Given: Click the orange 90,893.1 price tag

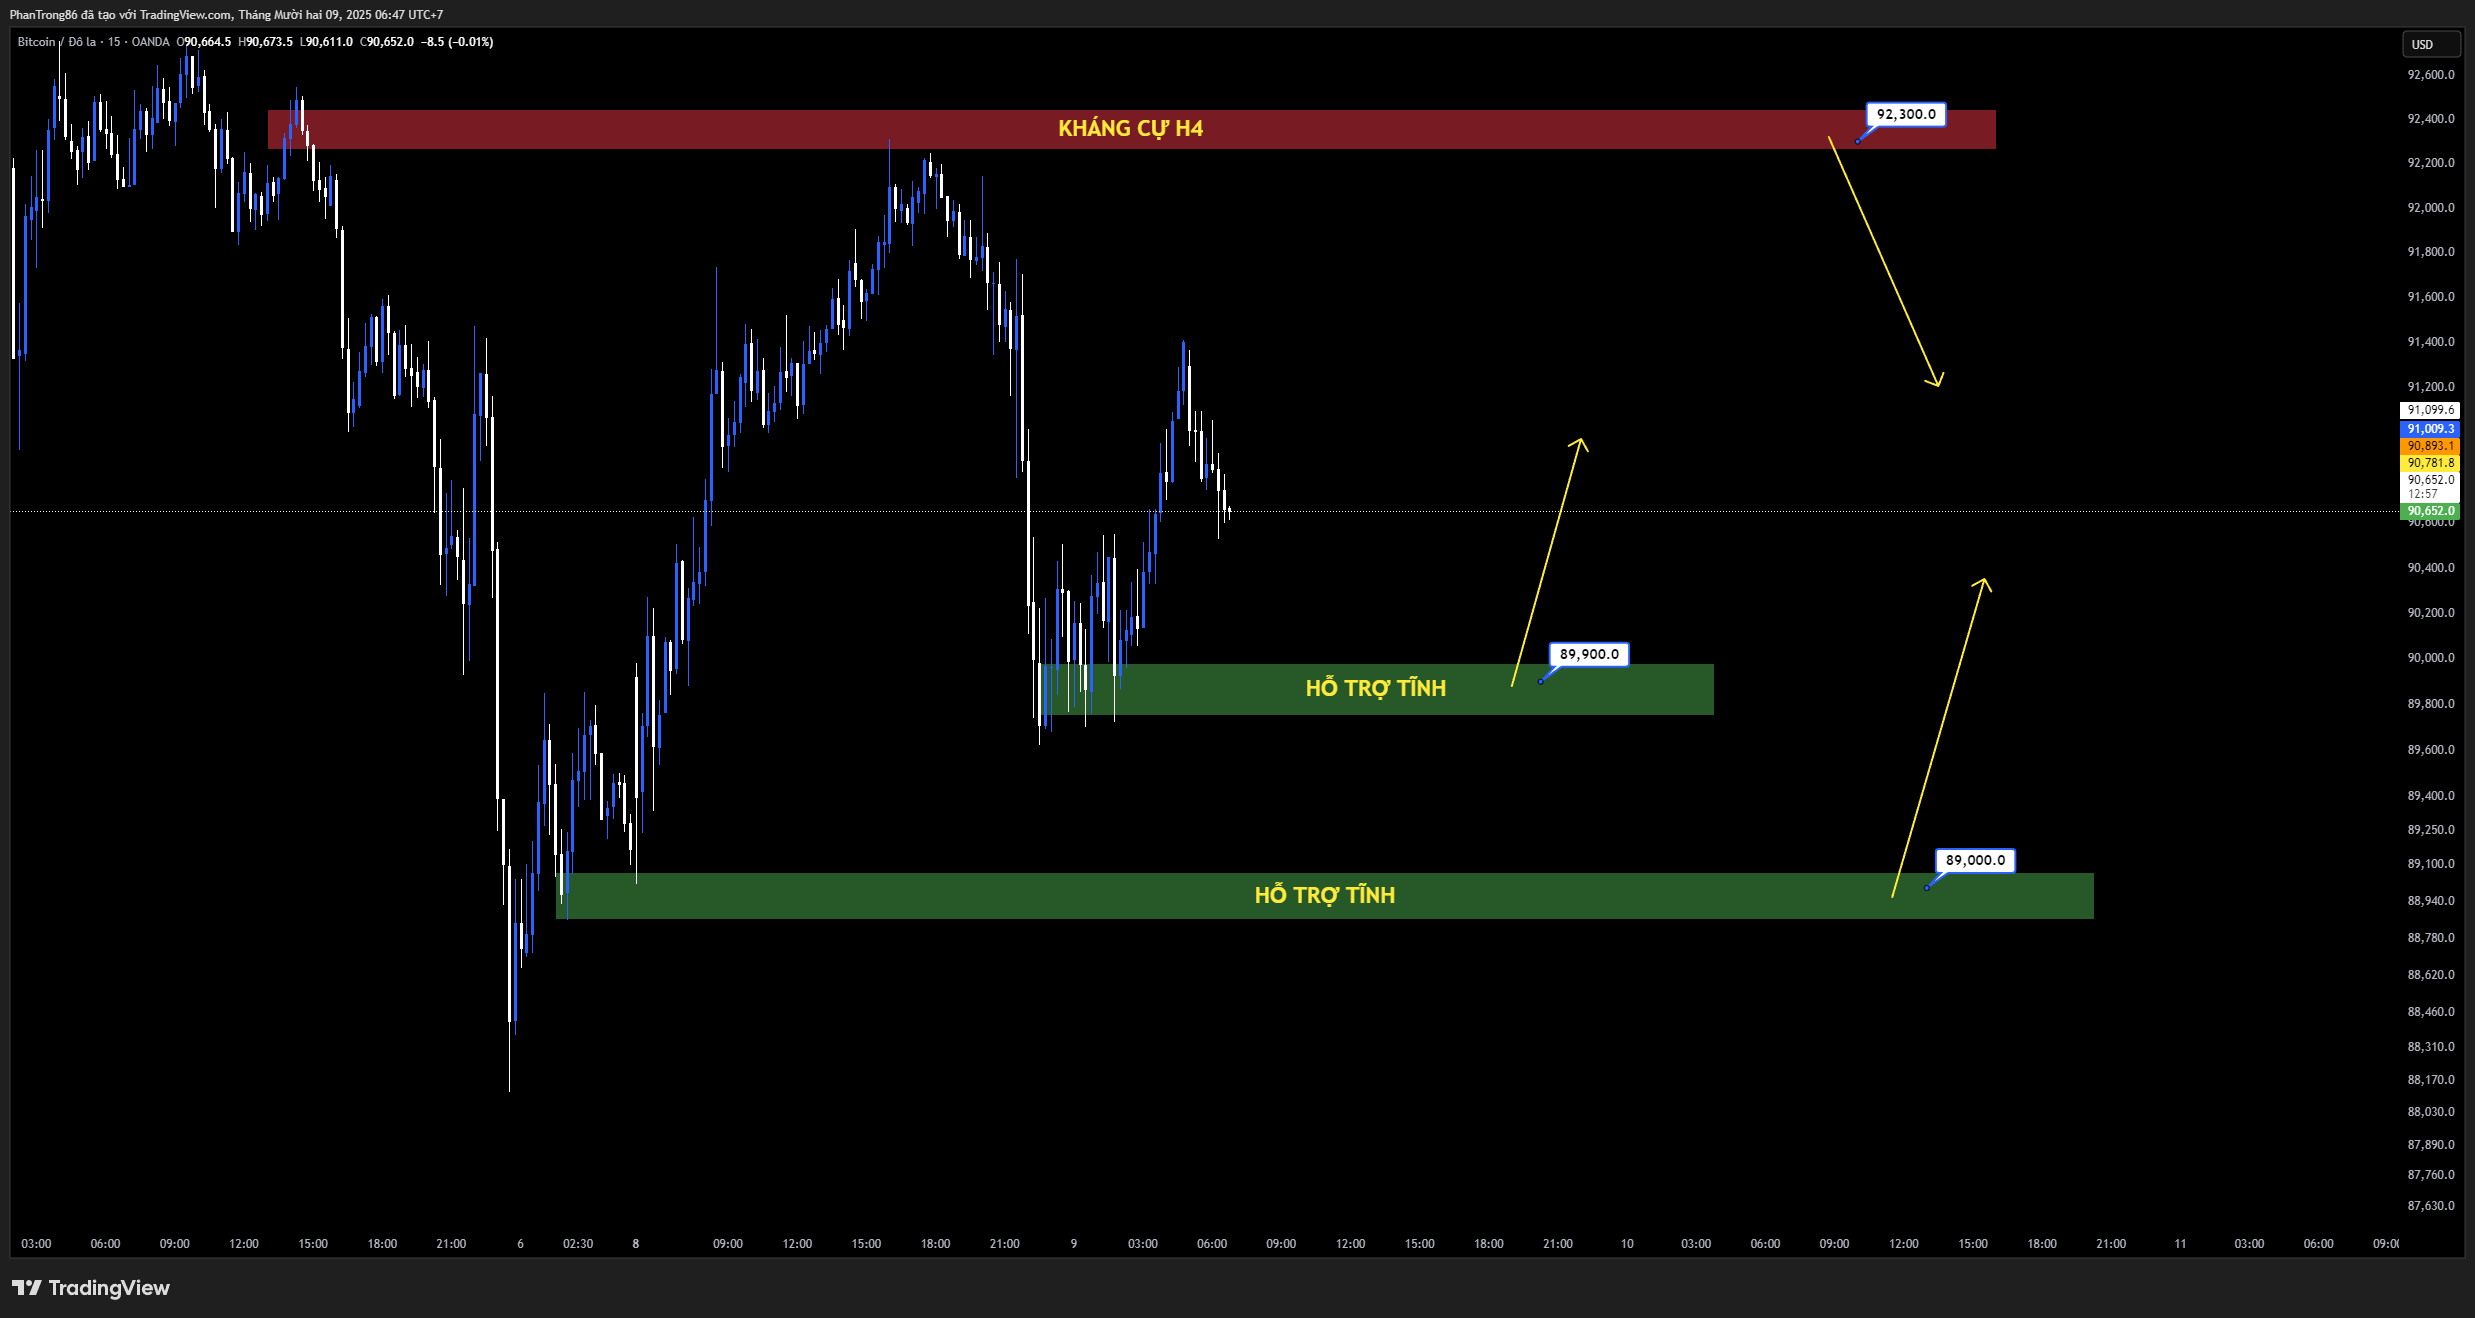Looking at the screenshot, I should point(2429,446).
